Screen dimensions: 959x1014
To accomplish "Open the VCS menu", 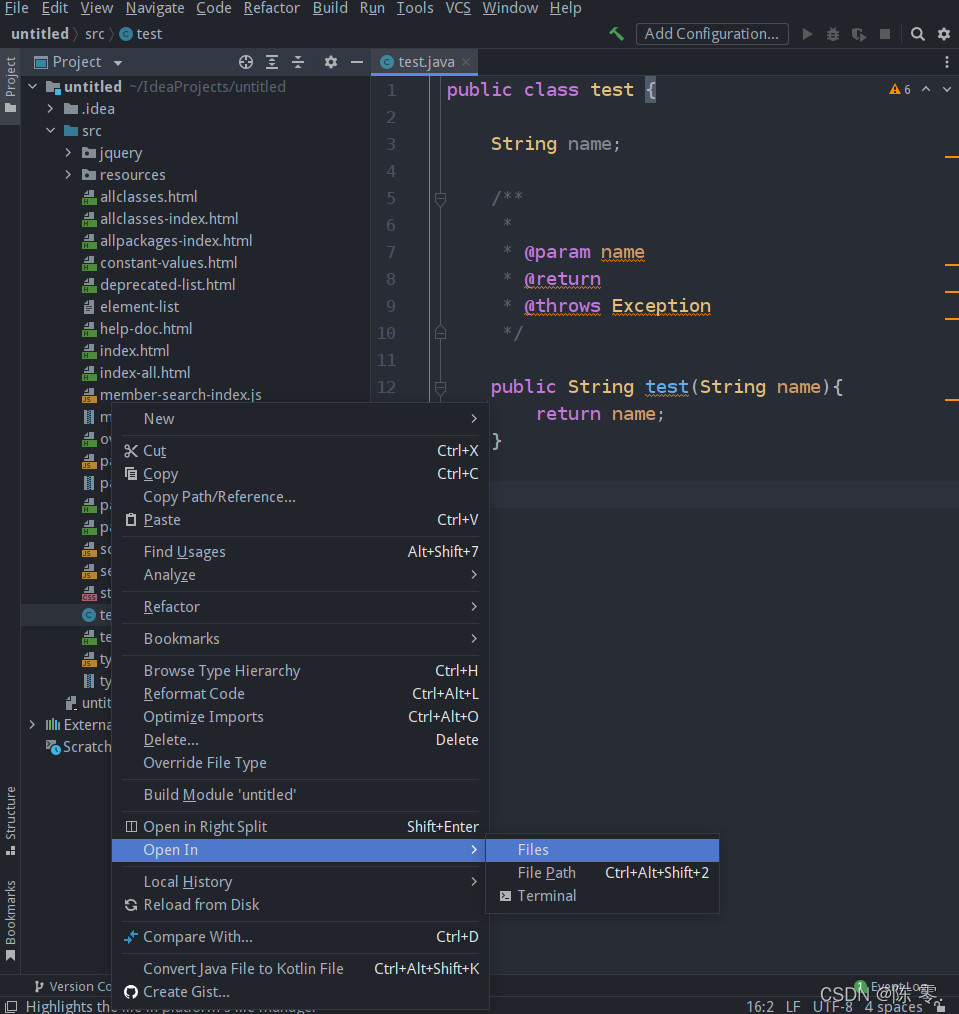I will pos(458,8).
